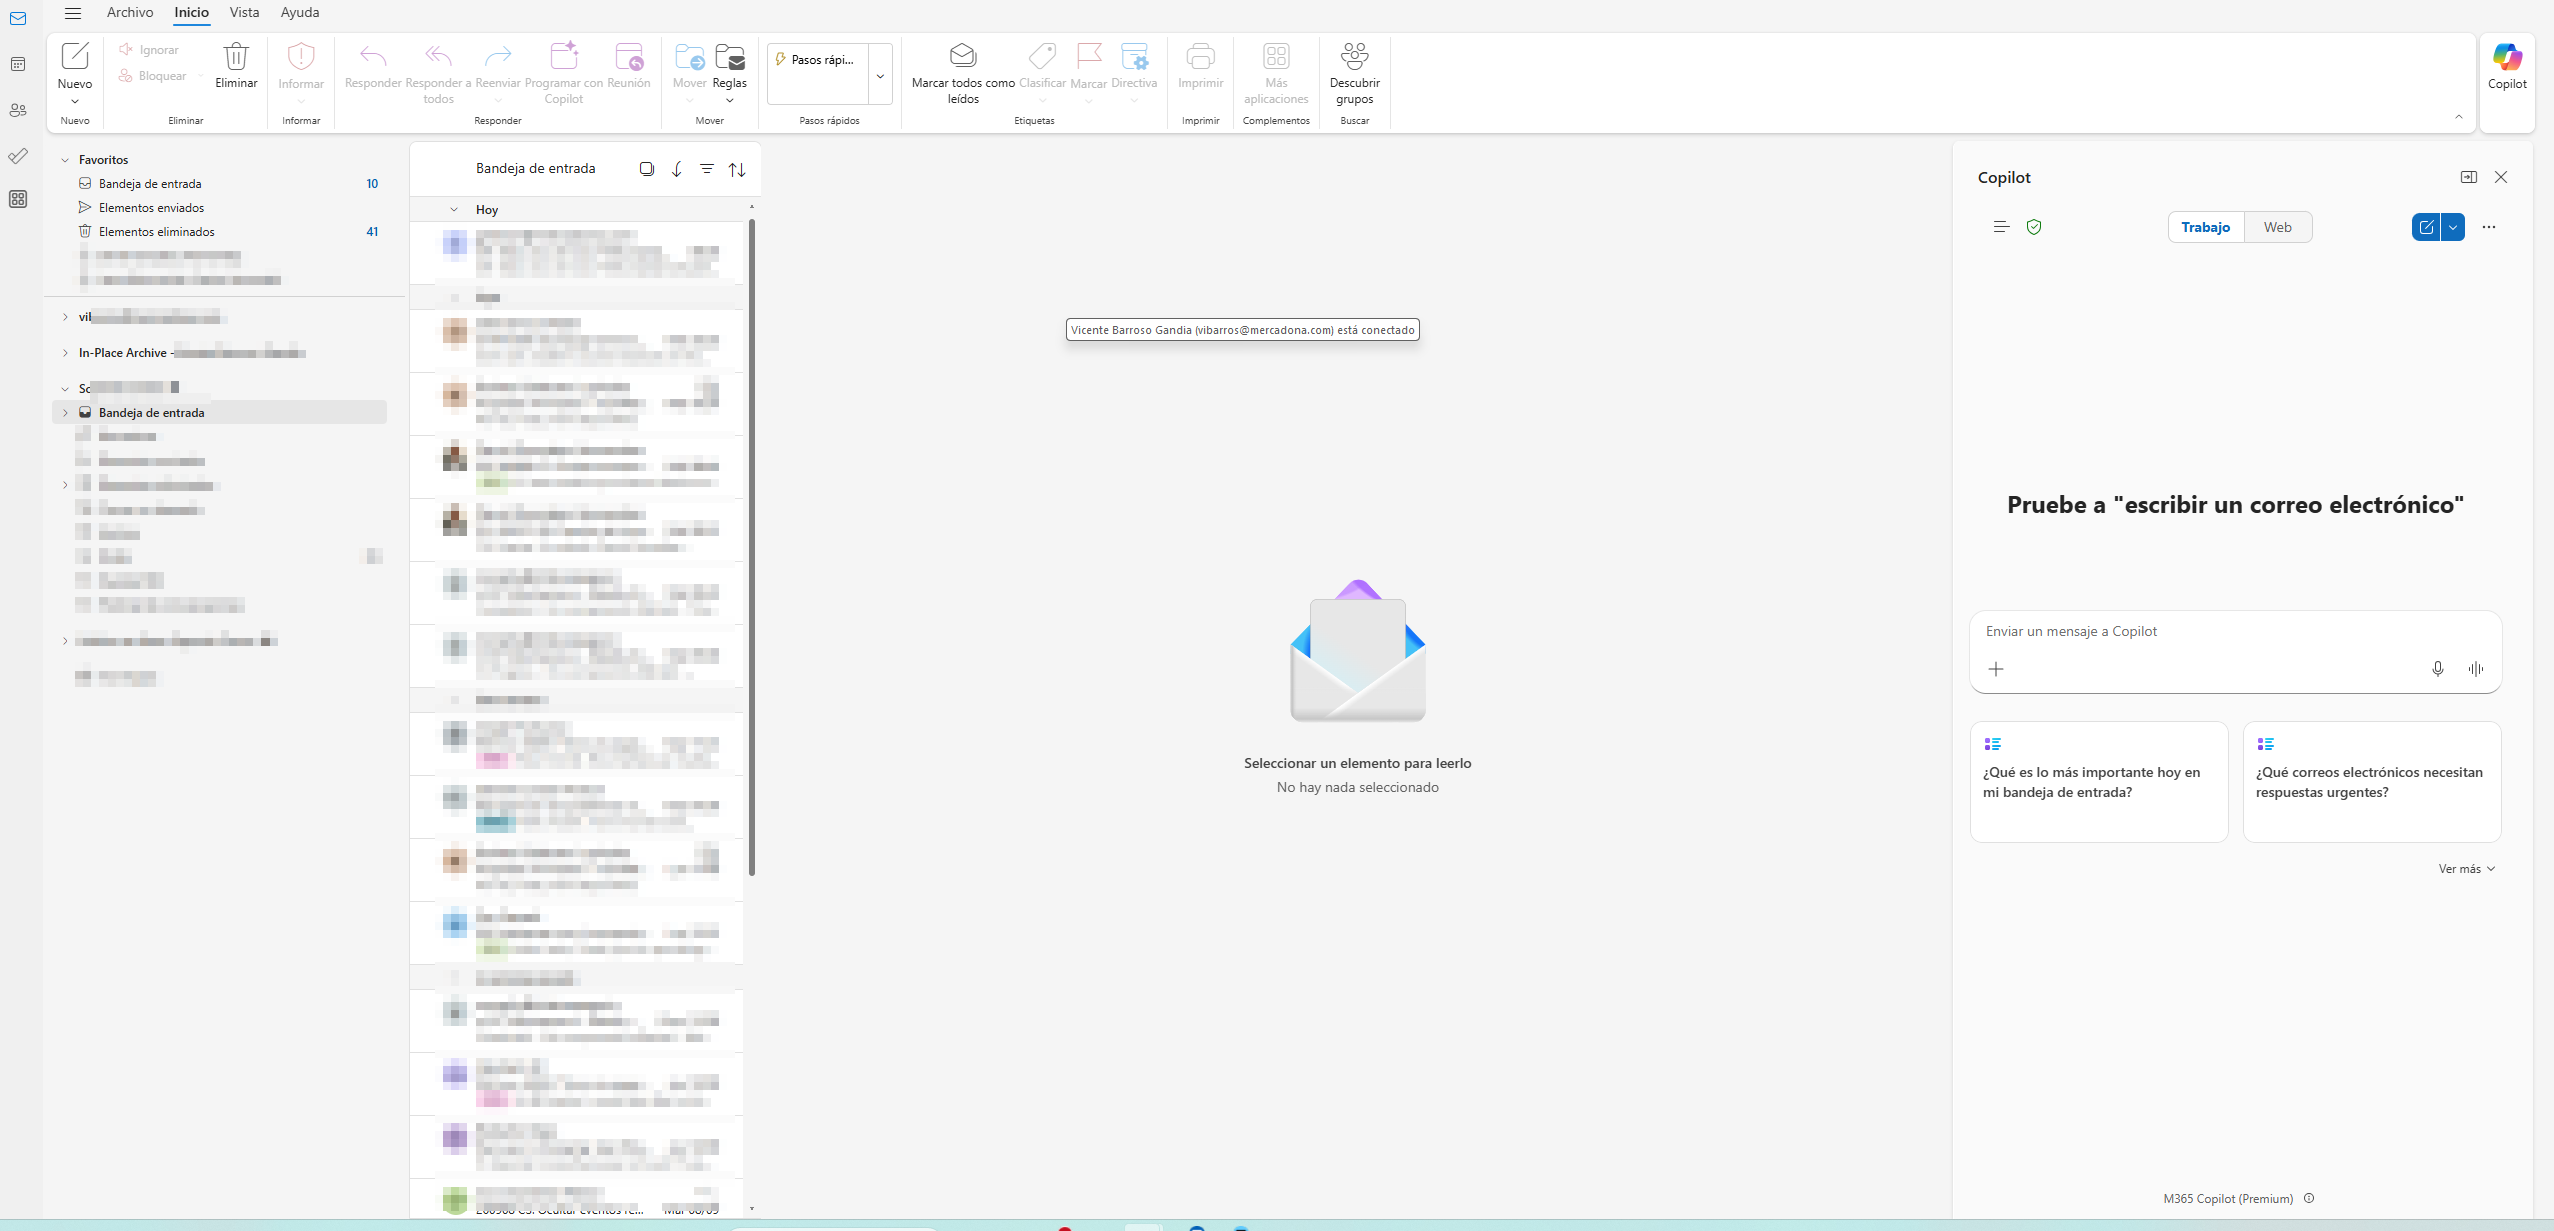Expand the Pasos rápidos gallery arrow
Image resolution: width=2554 pixels, height=1231 pixels.
point(880,75)
